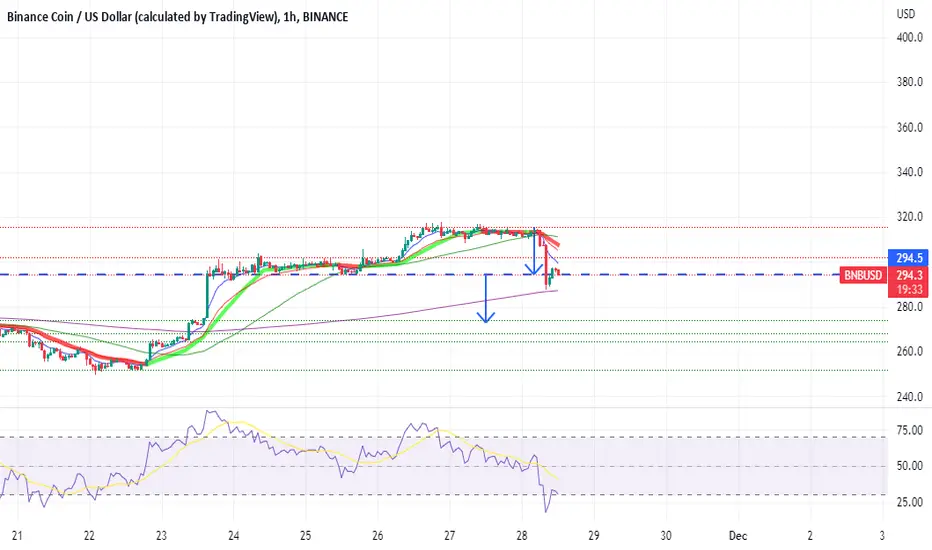Click date 22 on time axis
This screenshot has width=932, height=550.
(x=89, y=536)
